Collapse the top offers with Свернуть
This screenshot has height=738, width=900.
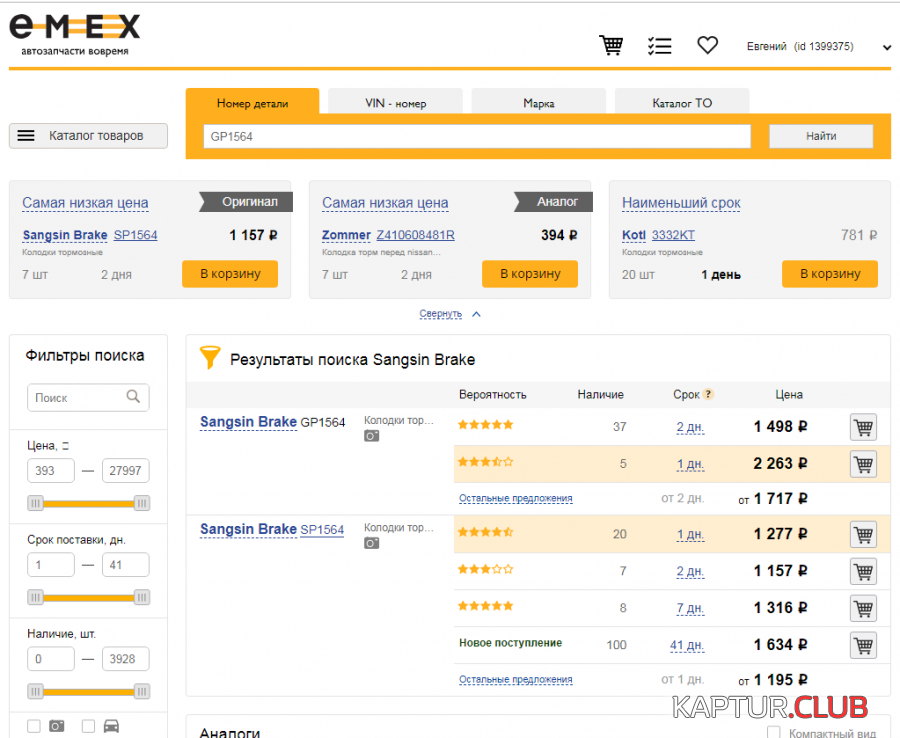pyautogui.click(x=441, y=314)
